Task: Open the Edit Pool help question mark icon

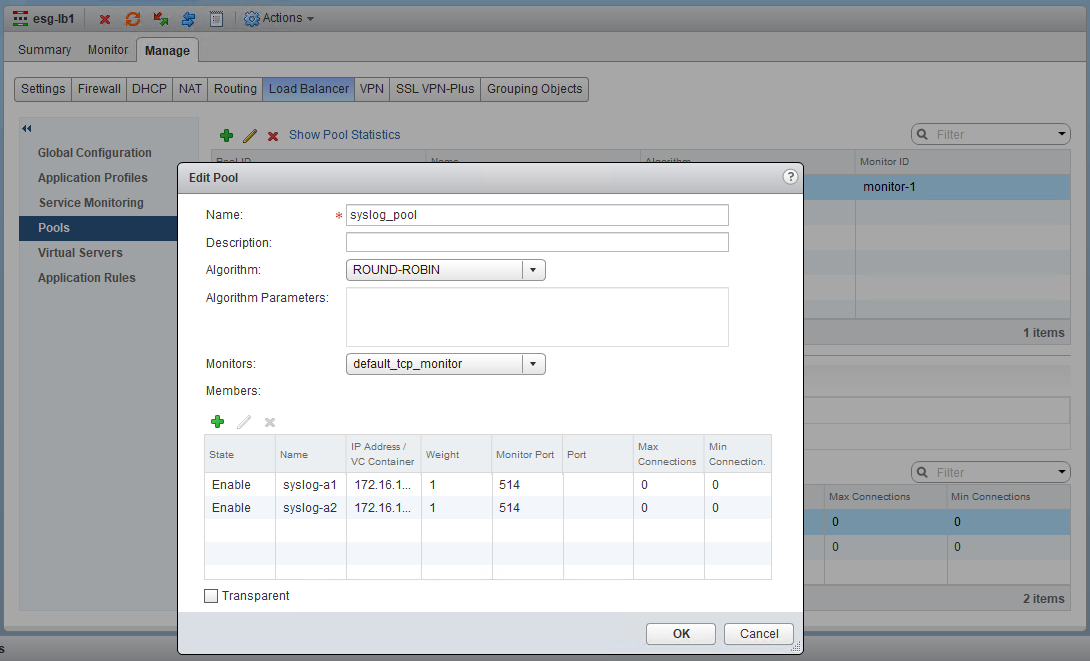Action: (x=790, y=176)
